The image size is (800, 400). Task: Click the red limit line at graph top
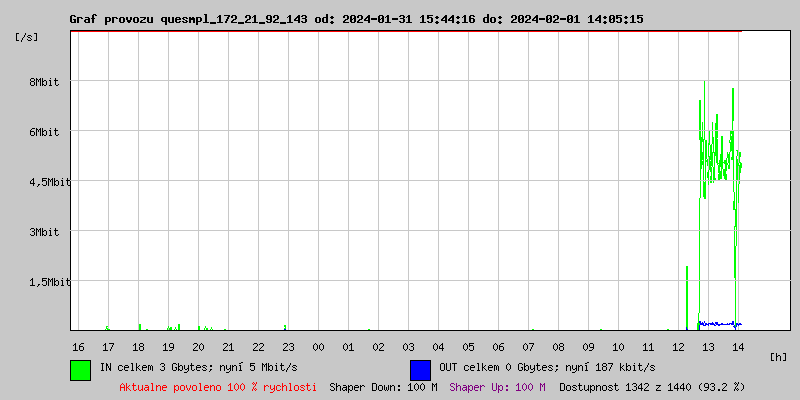pos(406,31)
